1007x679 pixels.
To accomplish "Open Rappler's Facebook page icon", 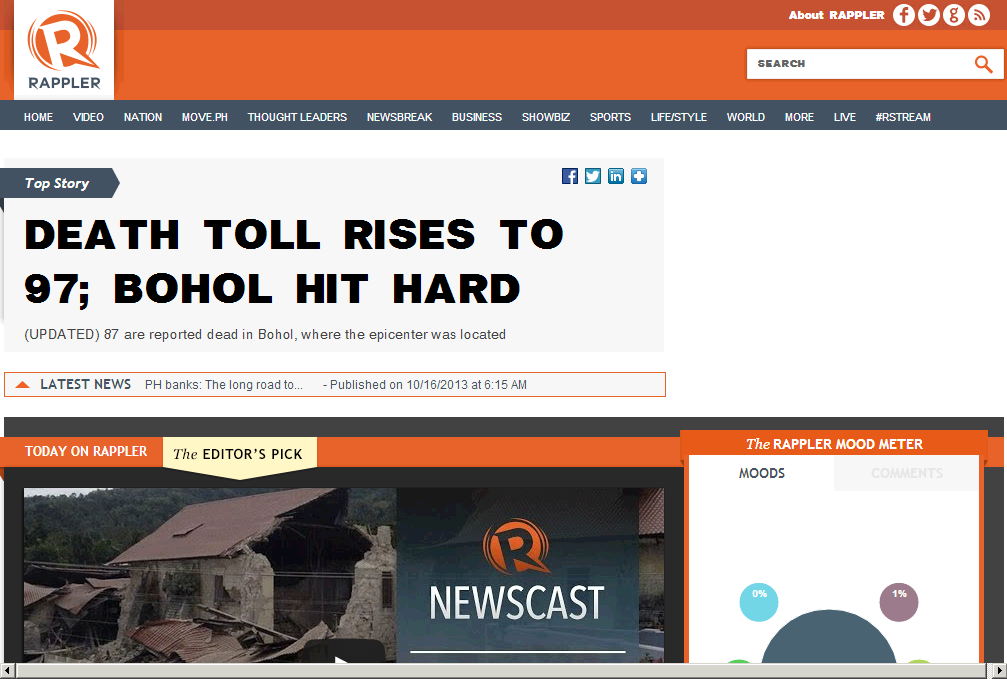I will [x=903, y=15].
